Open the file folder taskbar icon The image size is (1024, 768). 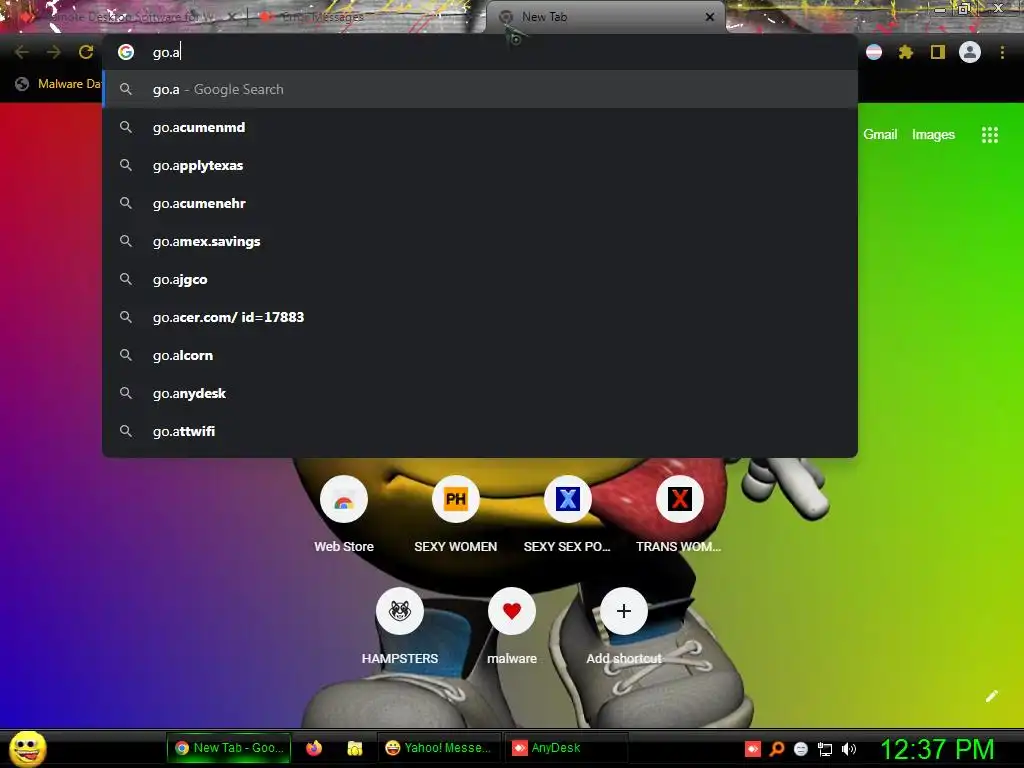point(355,748)
